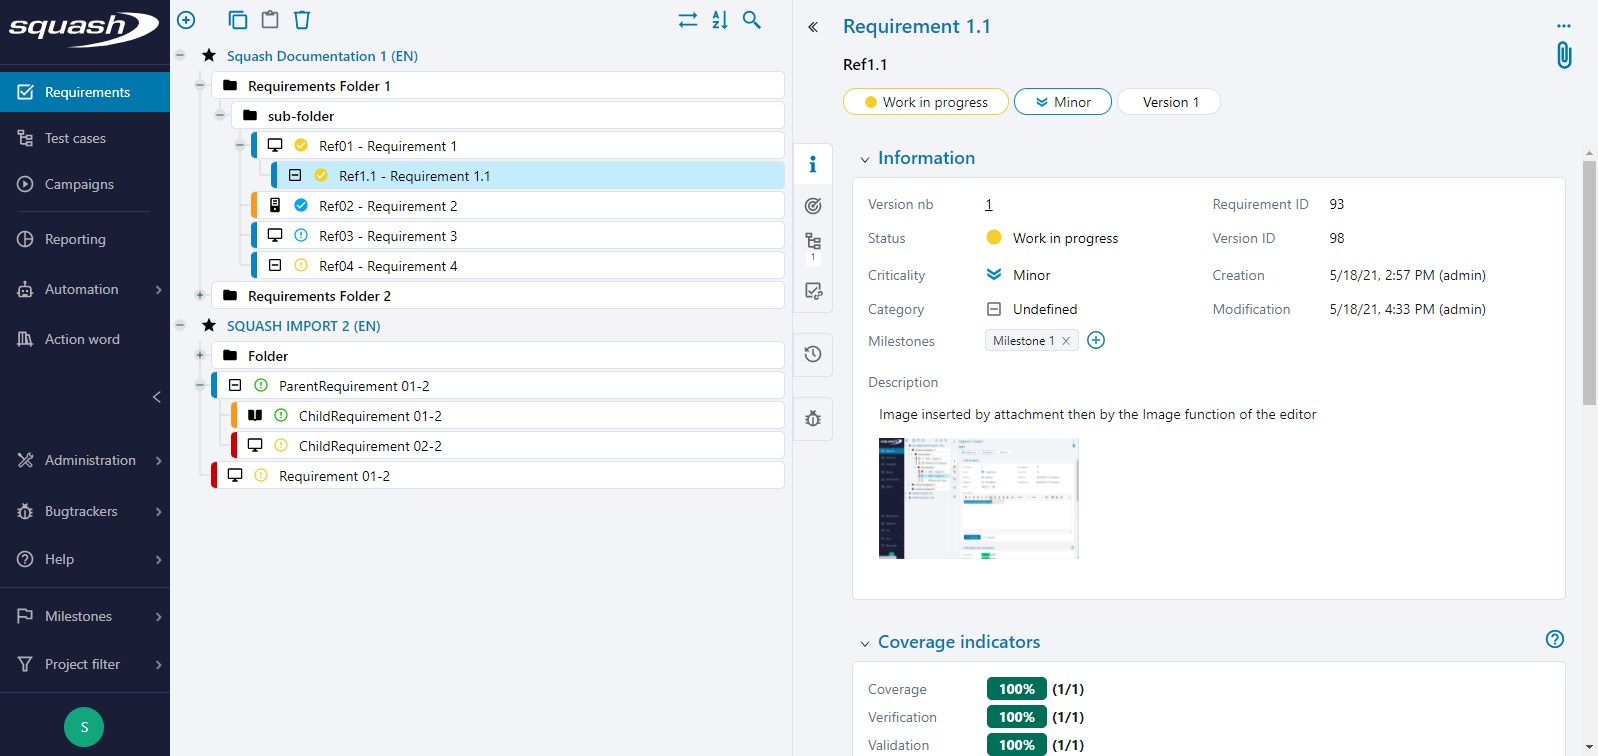Collapse the Information section
The image size is (1598, 756).
(865, 159)
